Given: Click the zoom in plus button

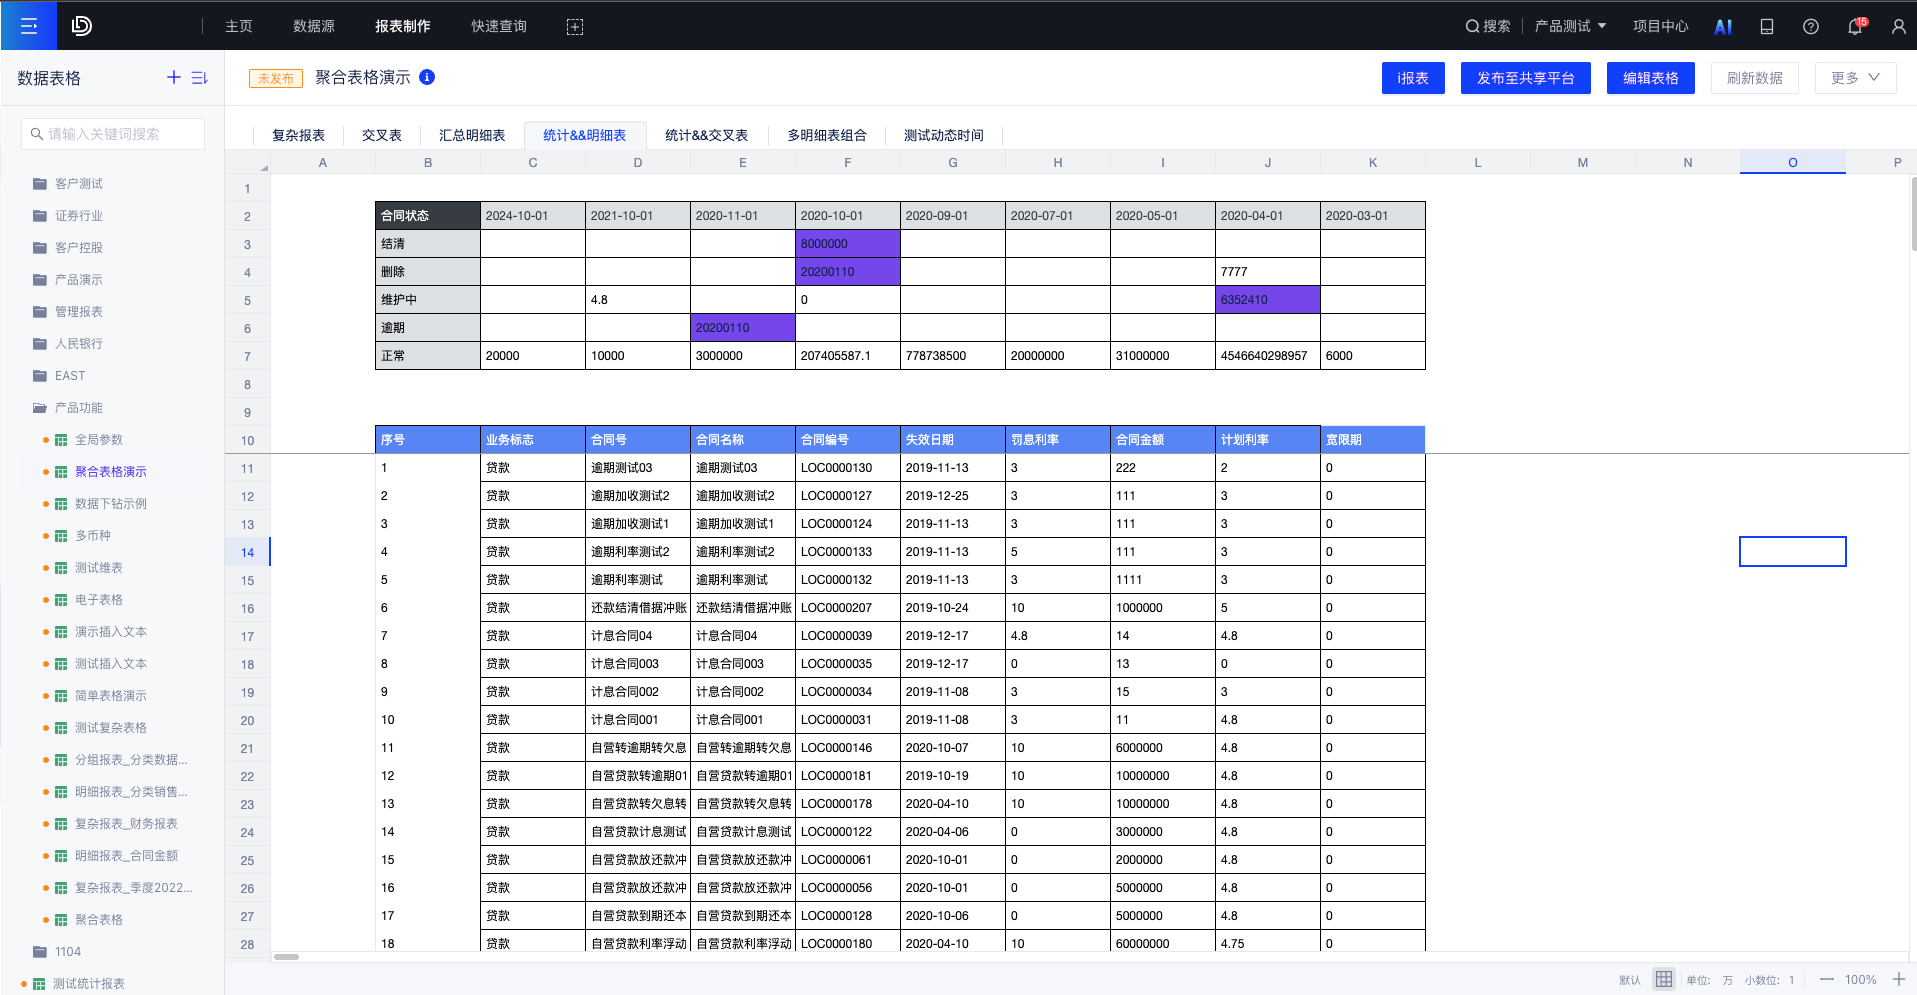Looking at the screenshot, I should tap(1898, 979).
